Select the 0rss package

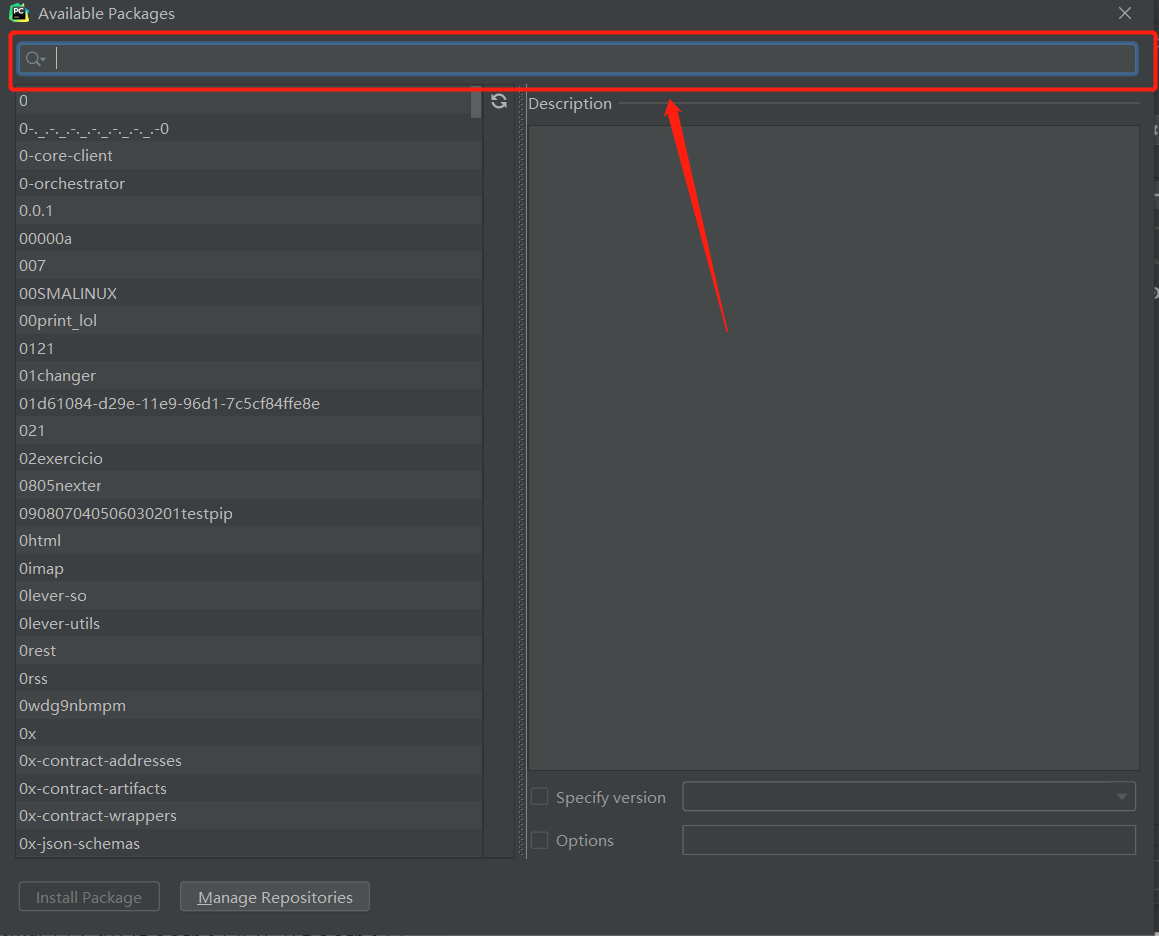[x=249, y=678]
